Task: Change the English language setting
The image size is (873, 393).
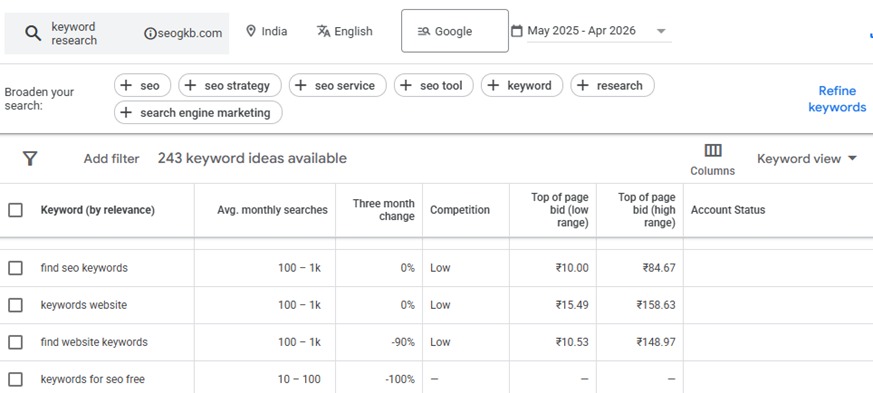Action: 345,31
